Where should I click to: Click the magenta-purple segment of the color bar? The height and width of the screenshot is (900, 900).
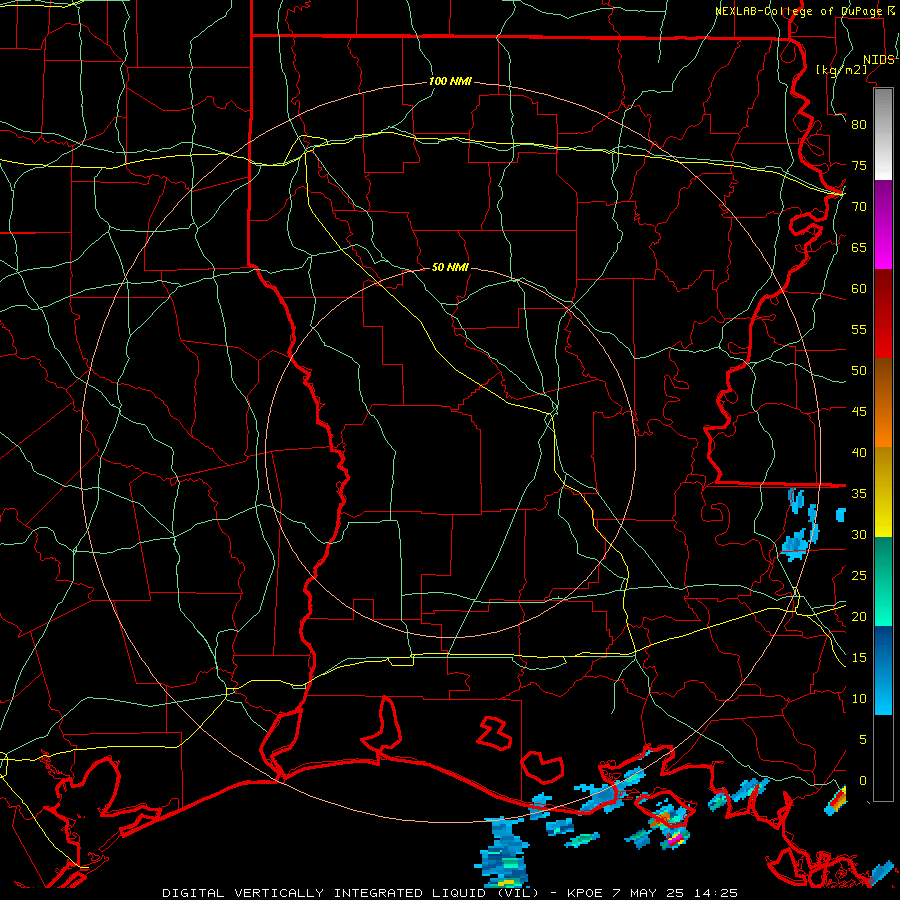coord(883,224)
